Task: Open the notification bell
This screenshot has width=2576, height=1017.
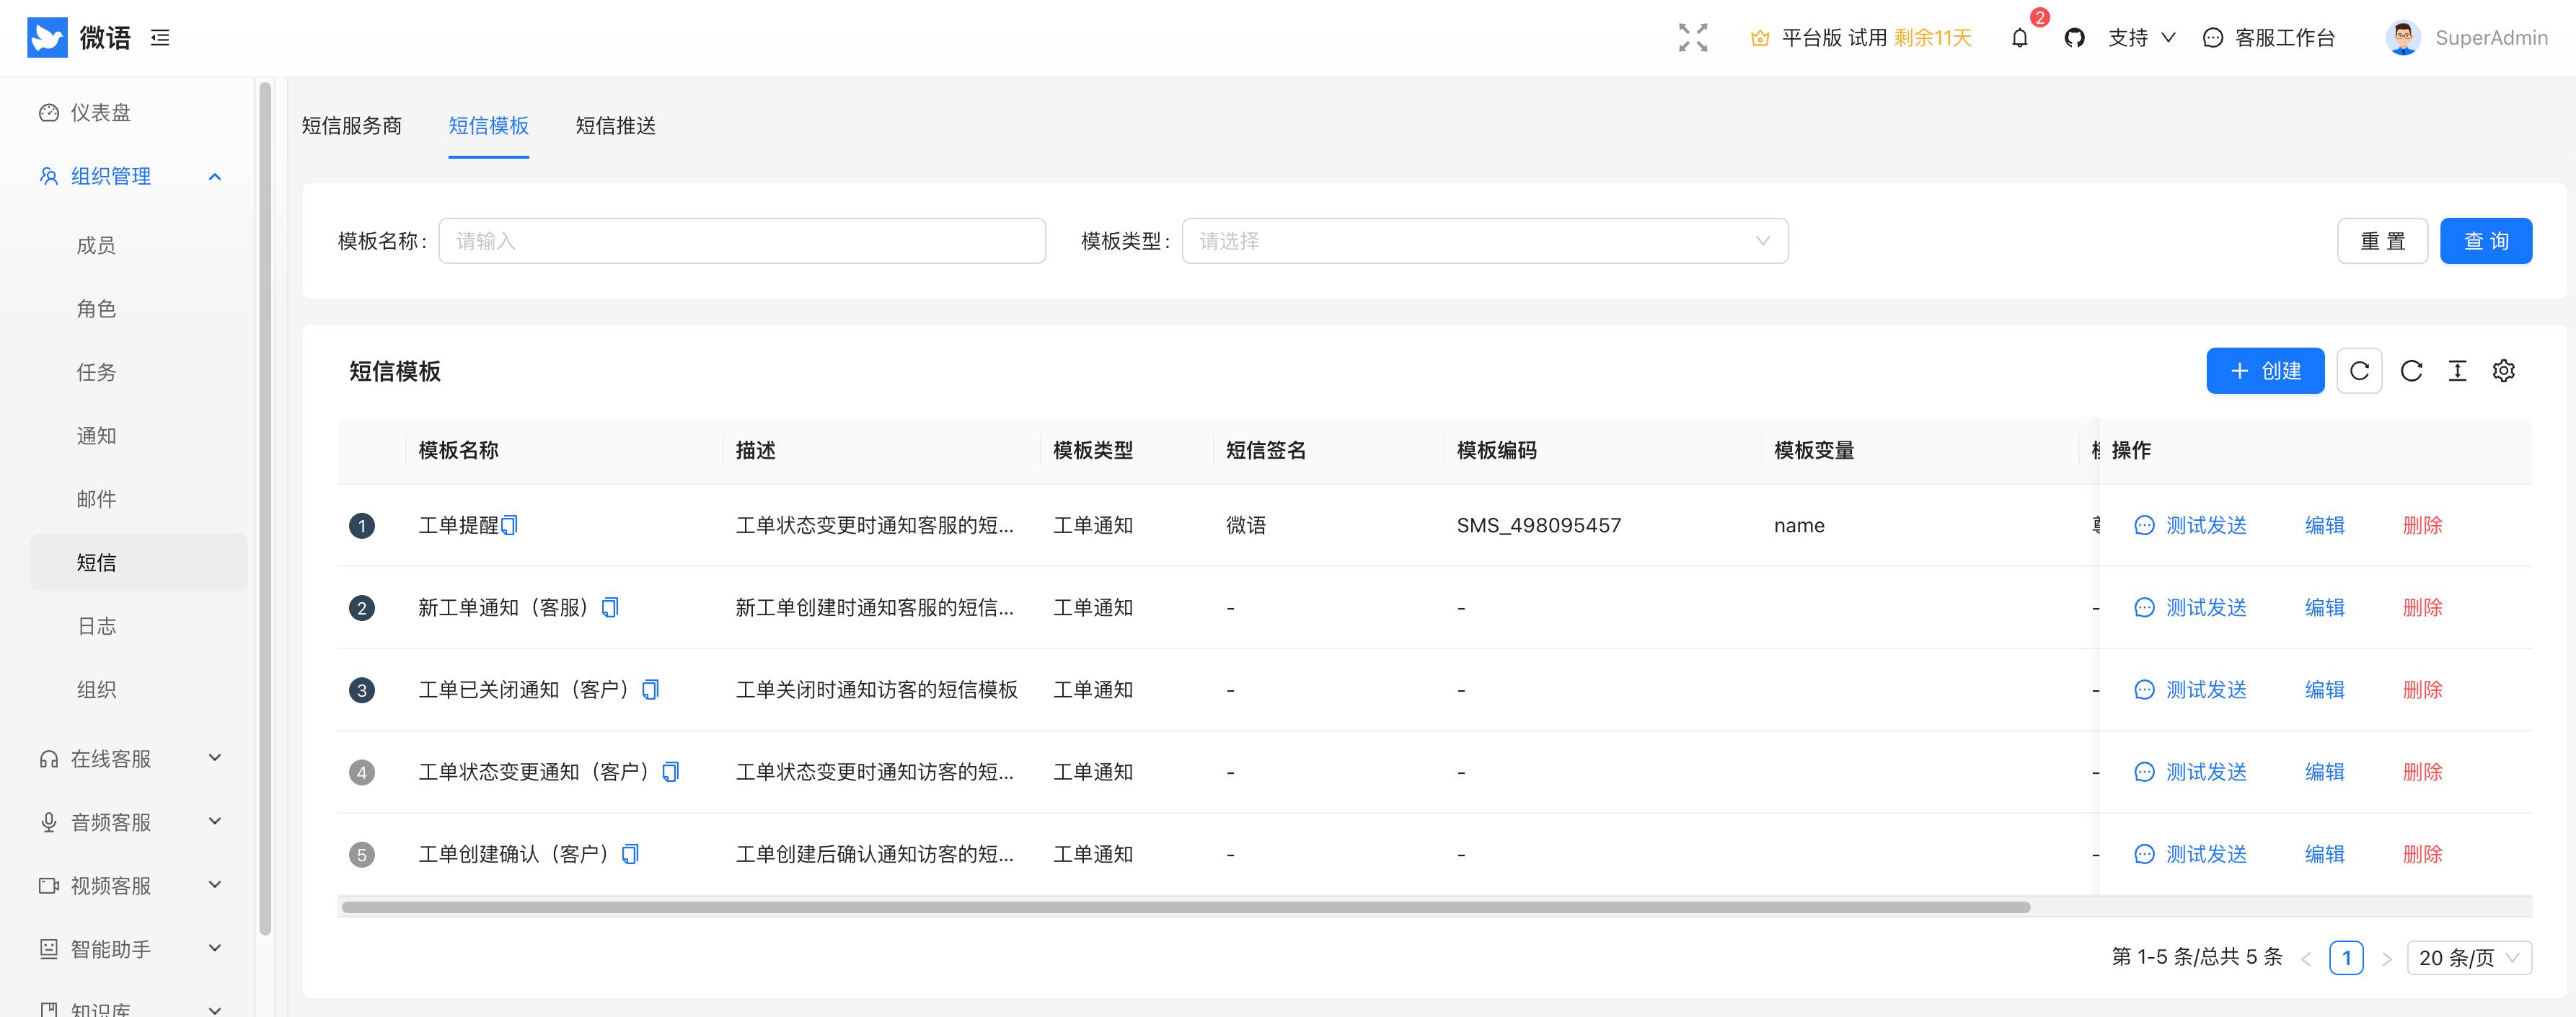Action: click(2019, 38)
